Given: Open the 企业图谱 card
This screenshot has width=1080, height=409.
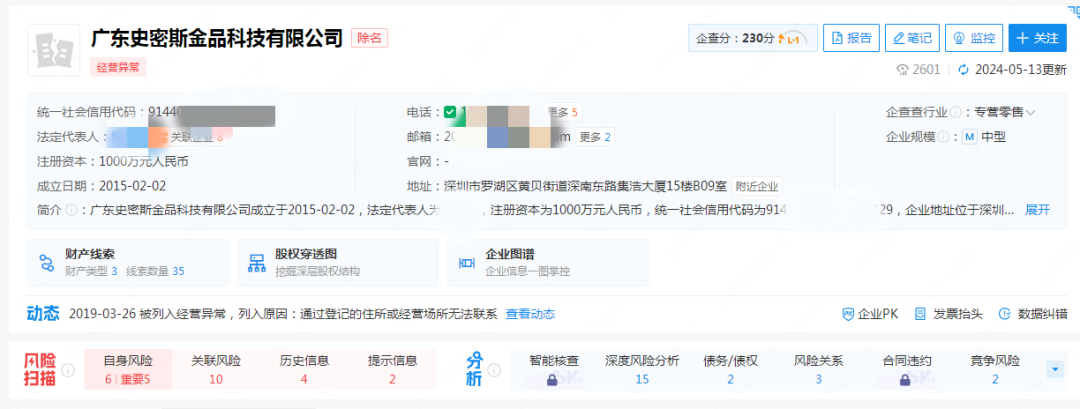Looking at the screenshot, I should (x=548, y=262).
